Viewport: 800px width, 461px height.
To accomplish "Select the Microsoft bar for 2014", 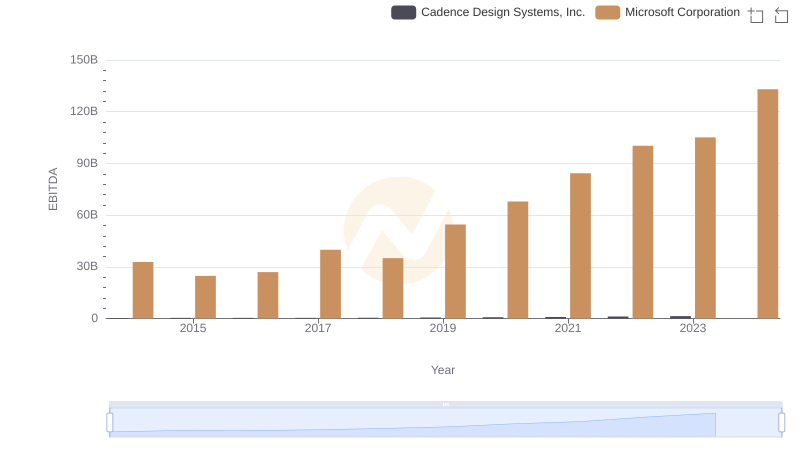I will point(143,290).
